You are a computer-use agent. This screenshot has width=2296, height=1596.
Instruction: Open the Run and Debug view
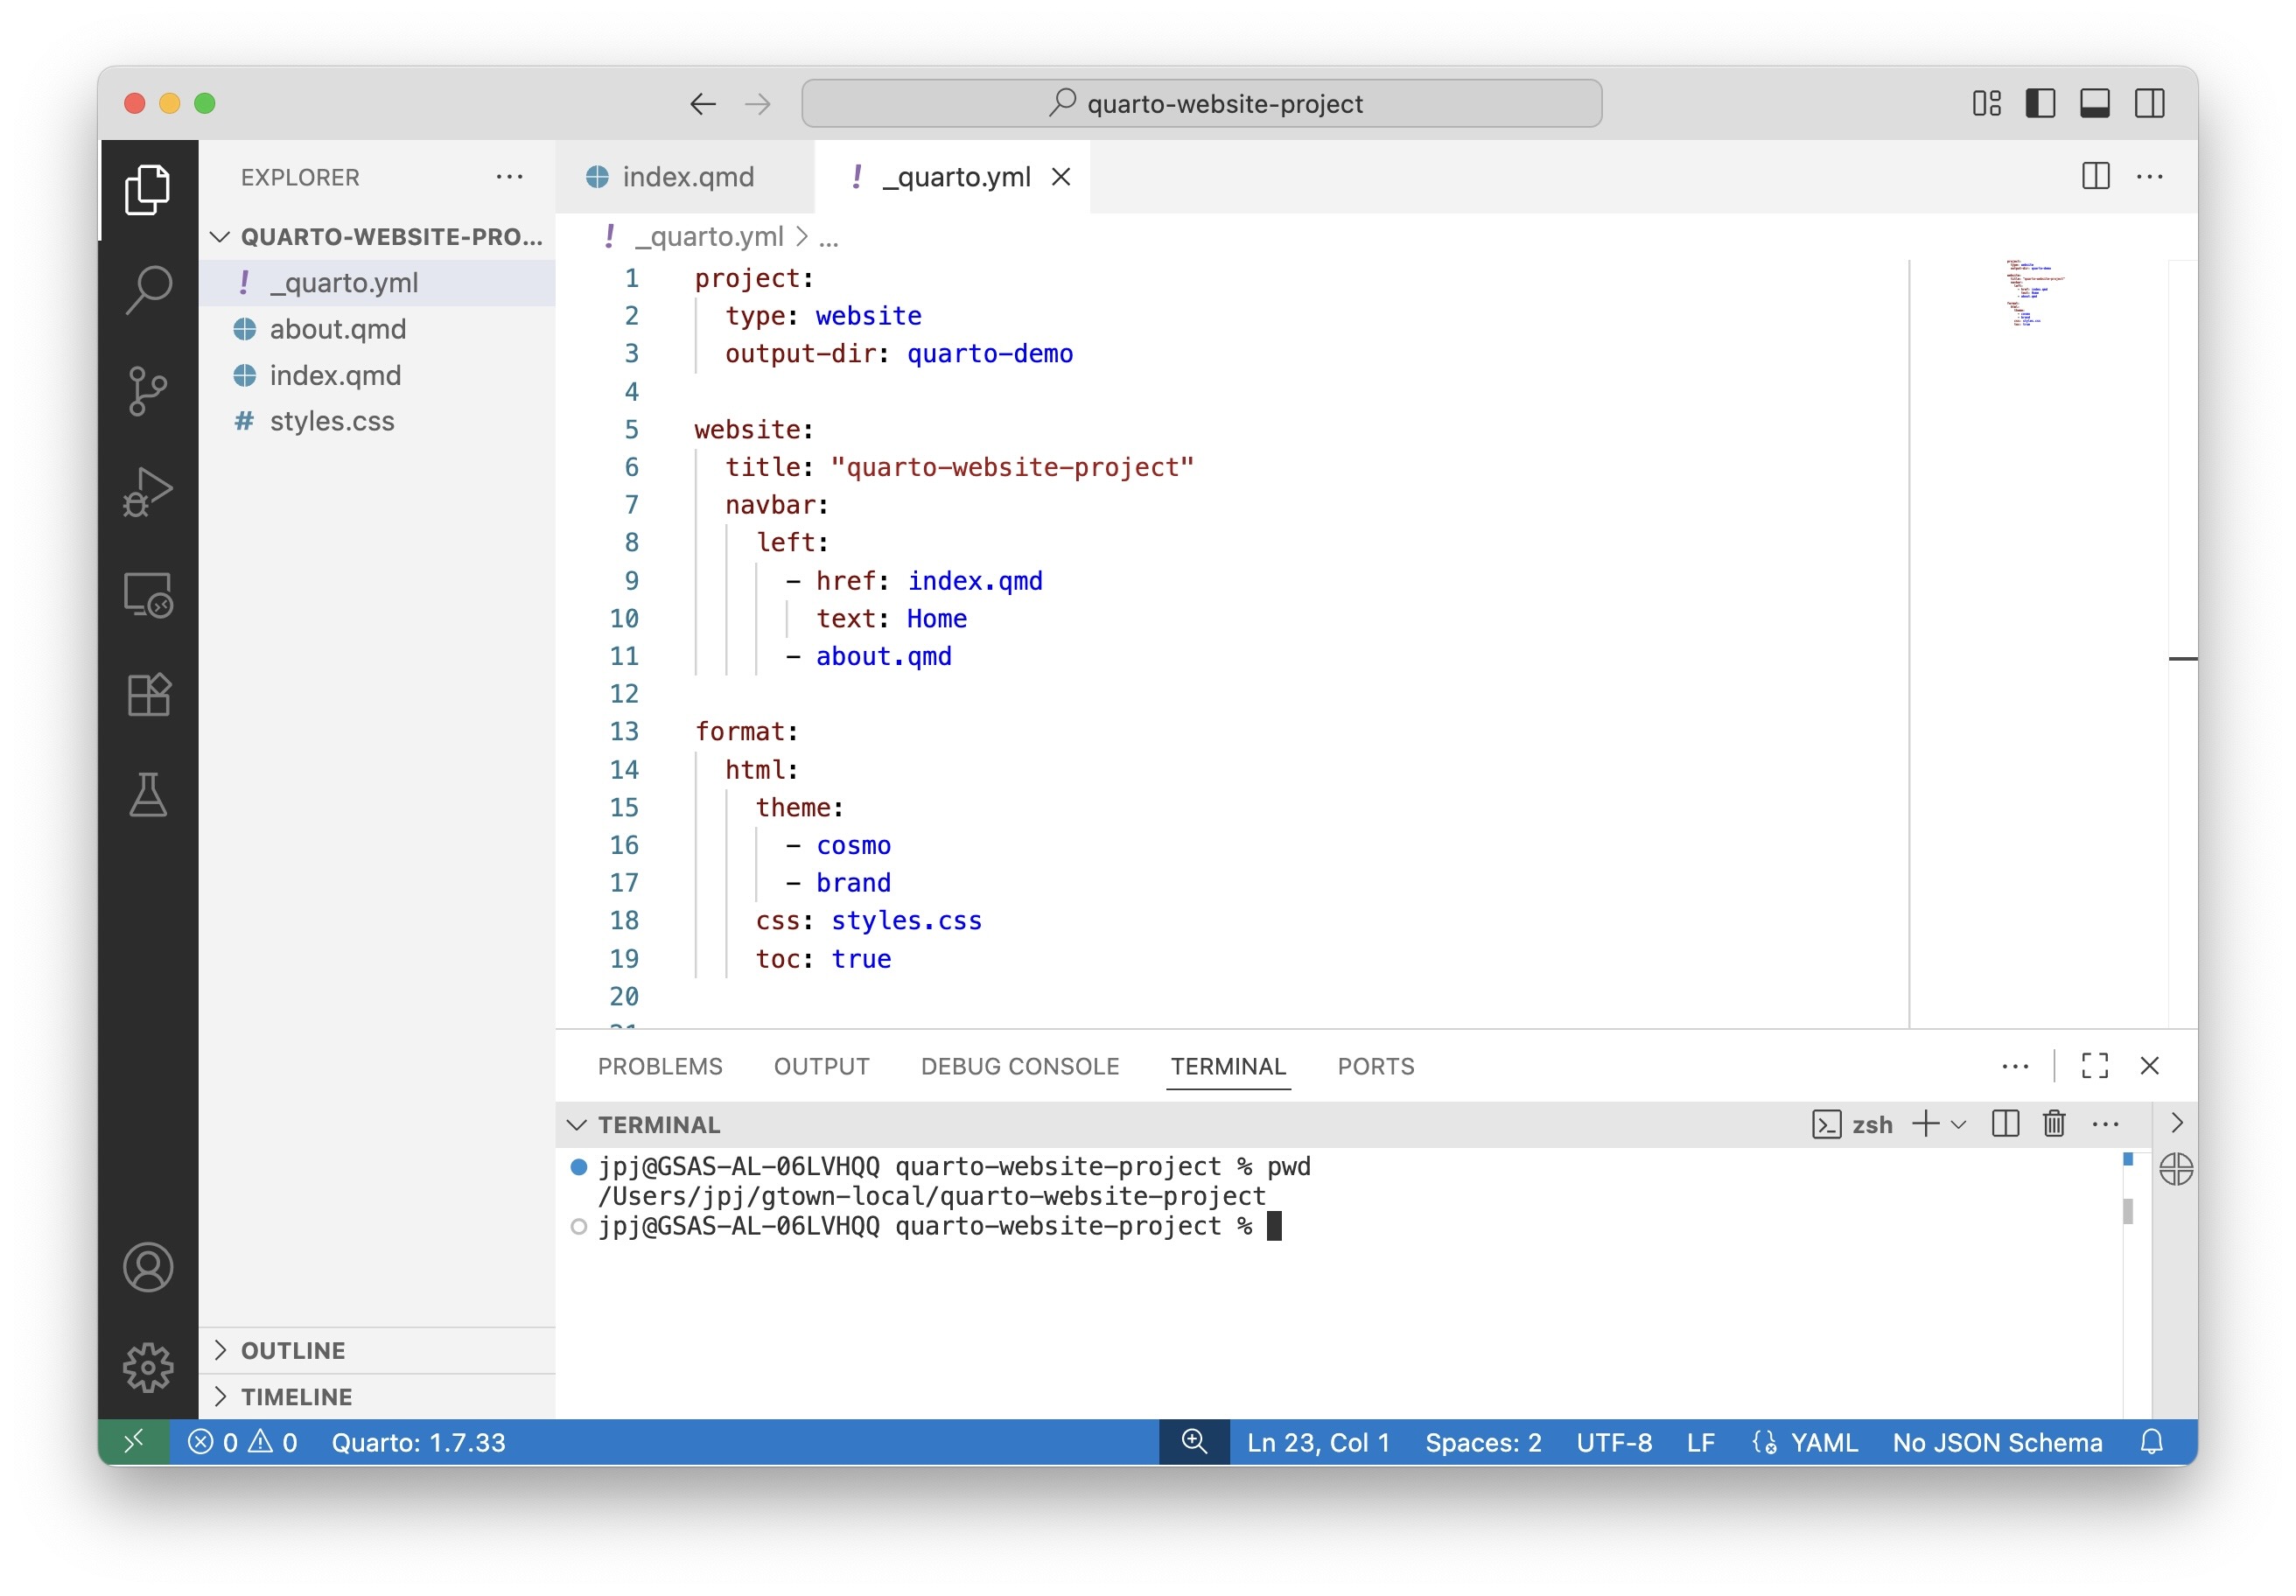(148, 492)
